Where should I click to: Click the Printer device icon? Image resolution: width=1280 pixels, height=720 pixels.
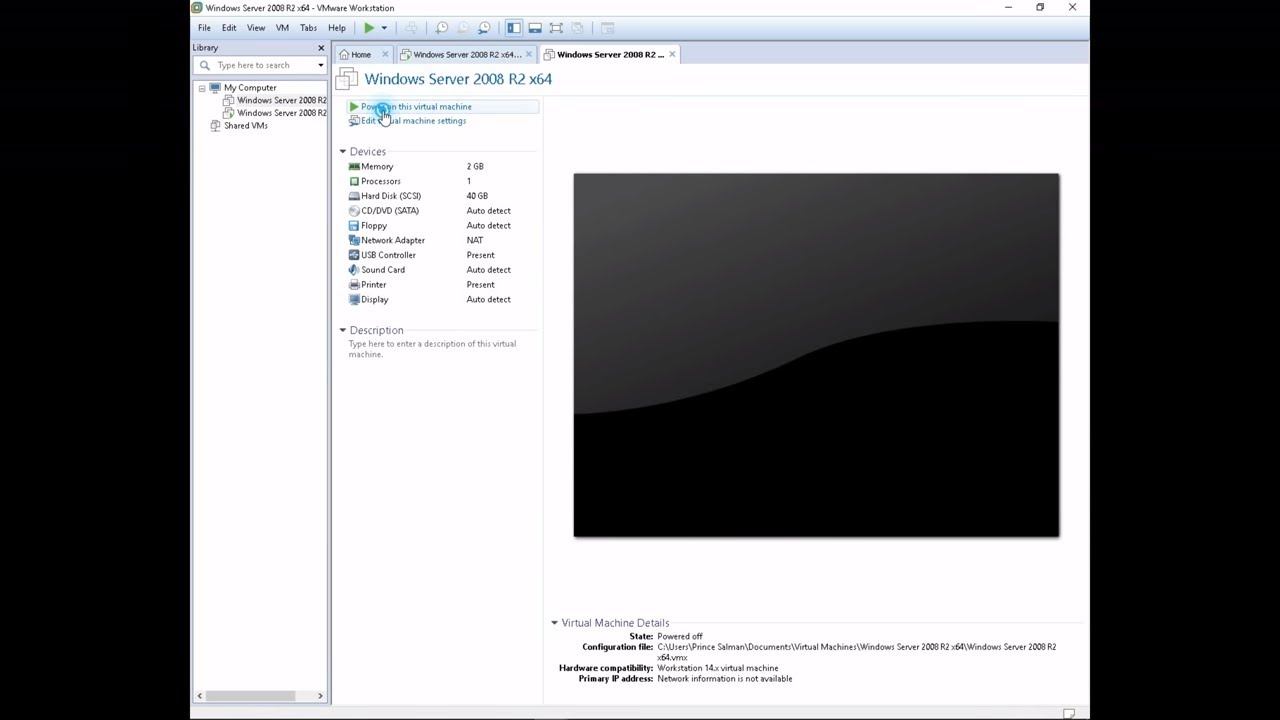(354, 284)
